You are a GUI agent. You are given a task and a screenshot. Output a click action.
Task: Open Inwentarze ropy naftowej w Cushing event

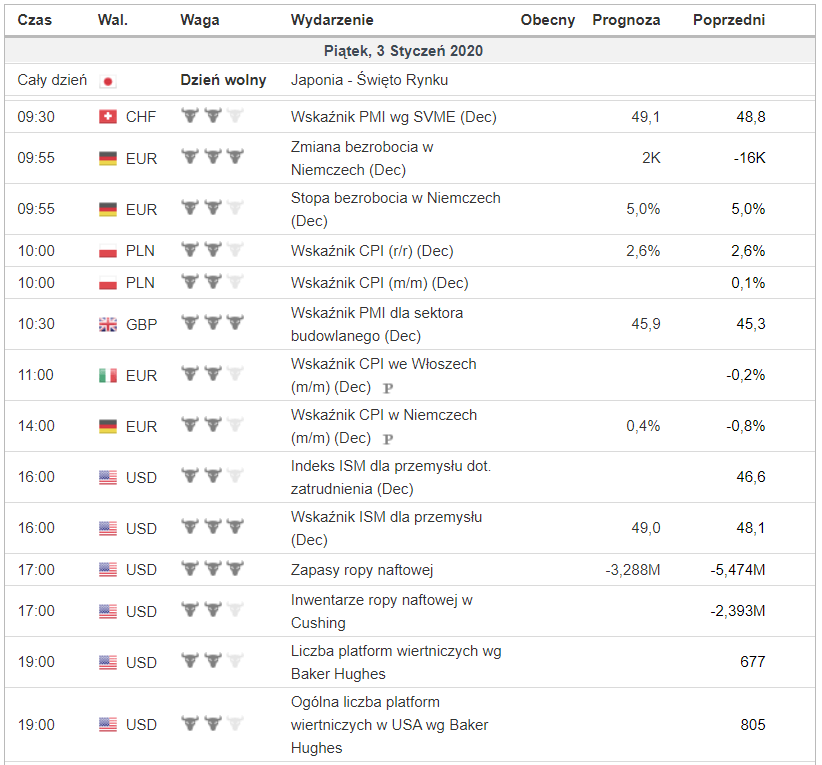pyautogui.click(x=381, y=611)
